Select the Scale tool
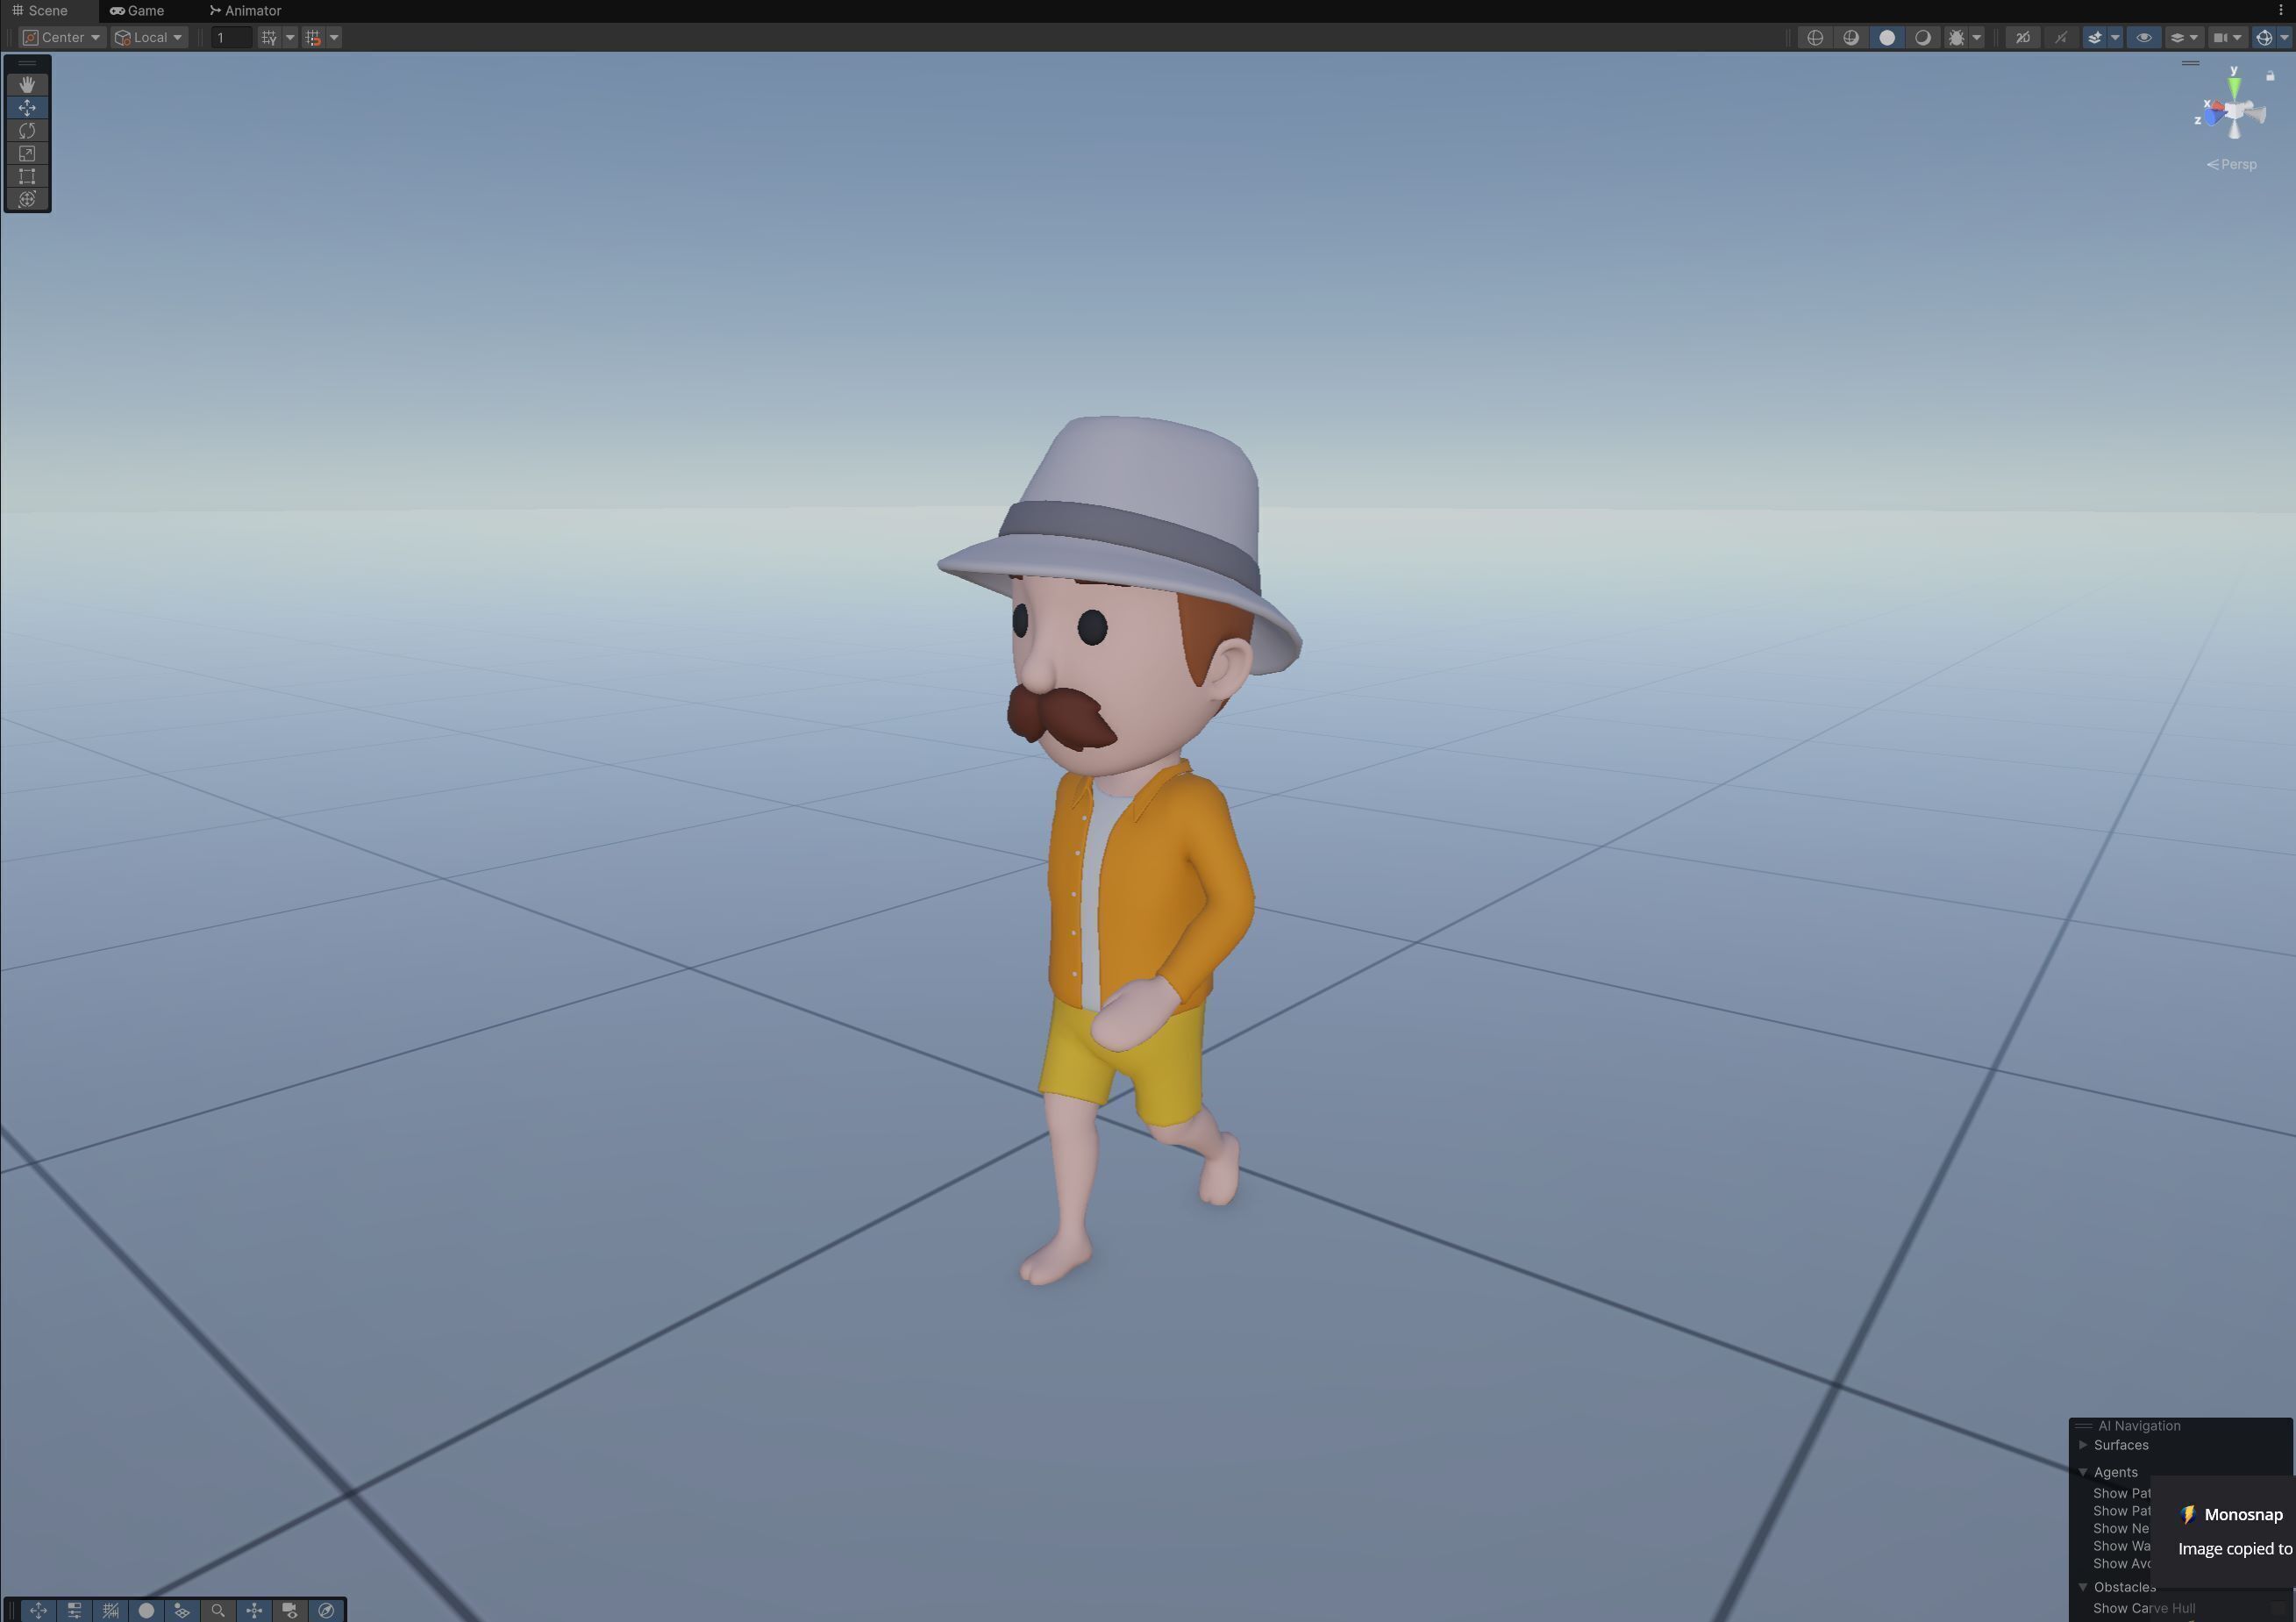The width and height of the screenshot is (2296, 1622). point(27,153)
